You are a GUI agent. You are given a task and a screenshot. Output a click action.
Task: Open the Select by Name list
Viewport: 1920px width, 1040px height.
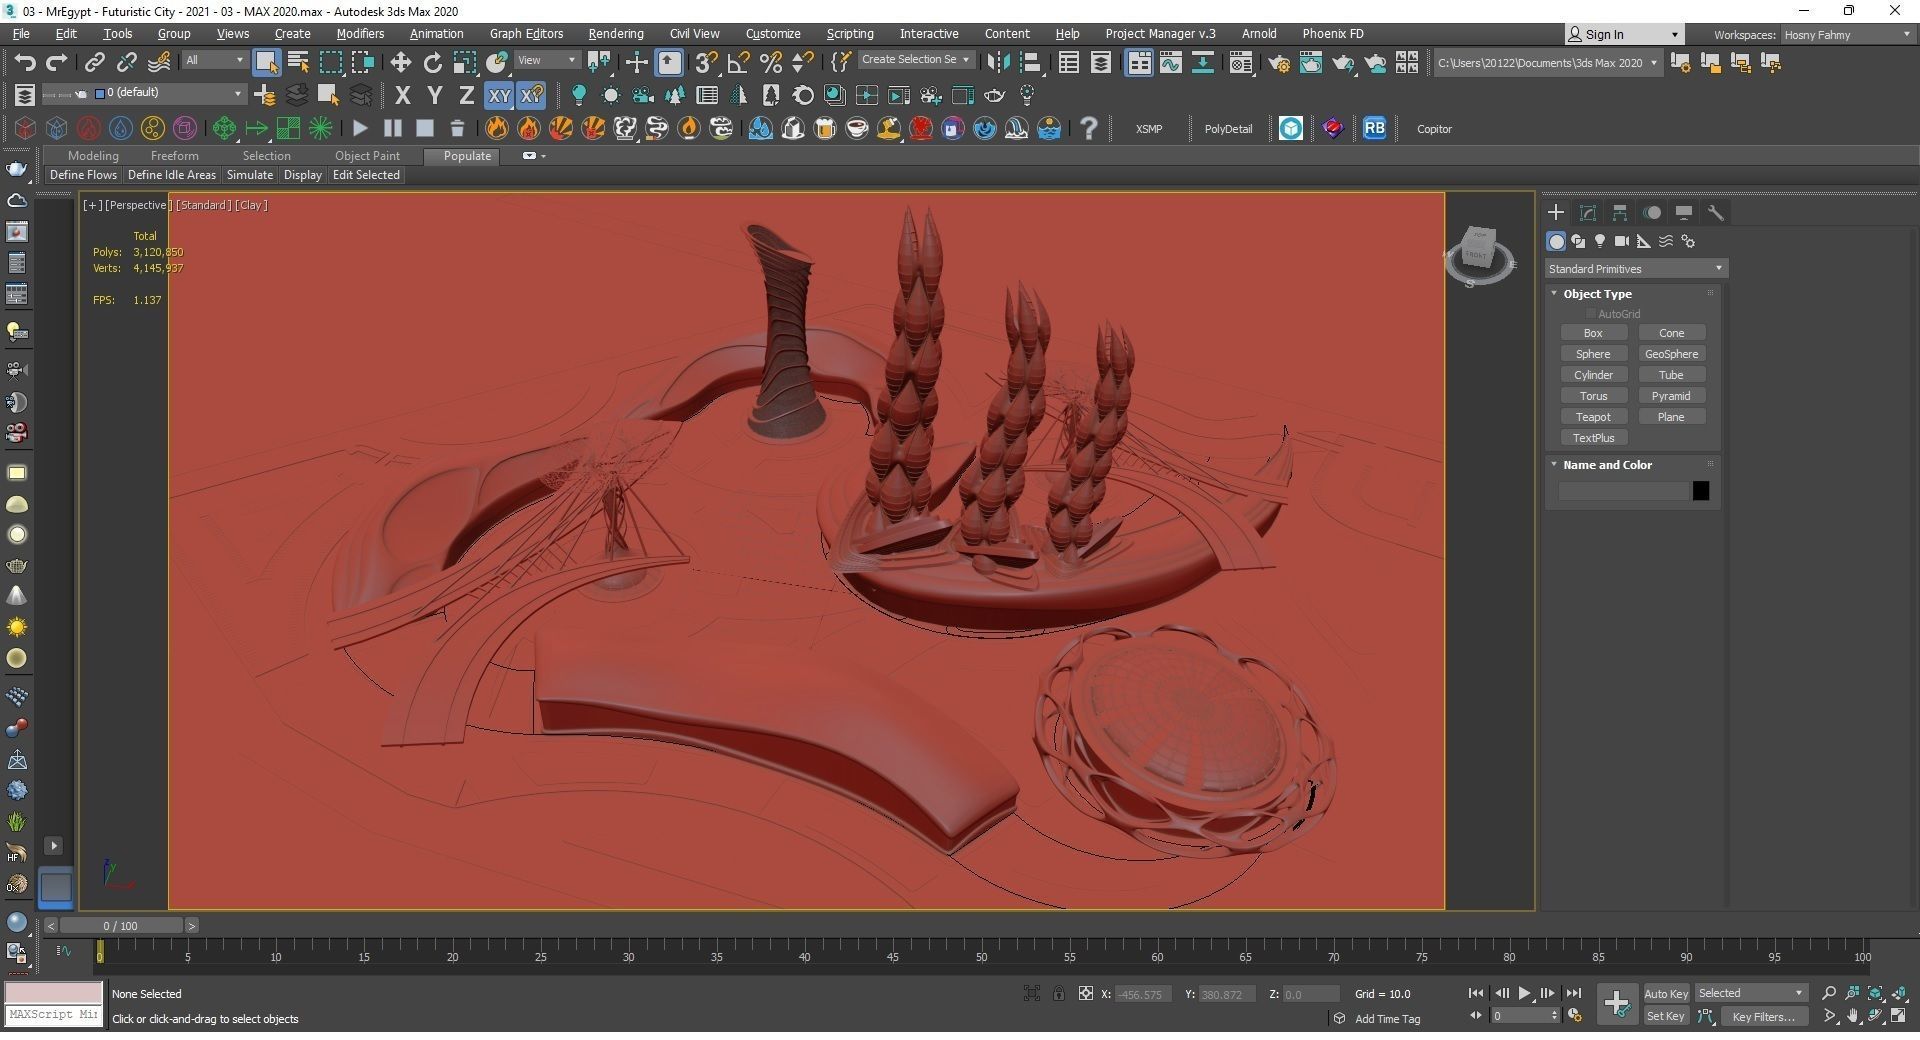click(x=298, y=62)
